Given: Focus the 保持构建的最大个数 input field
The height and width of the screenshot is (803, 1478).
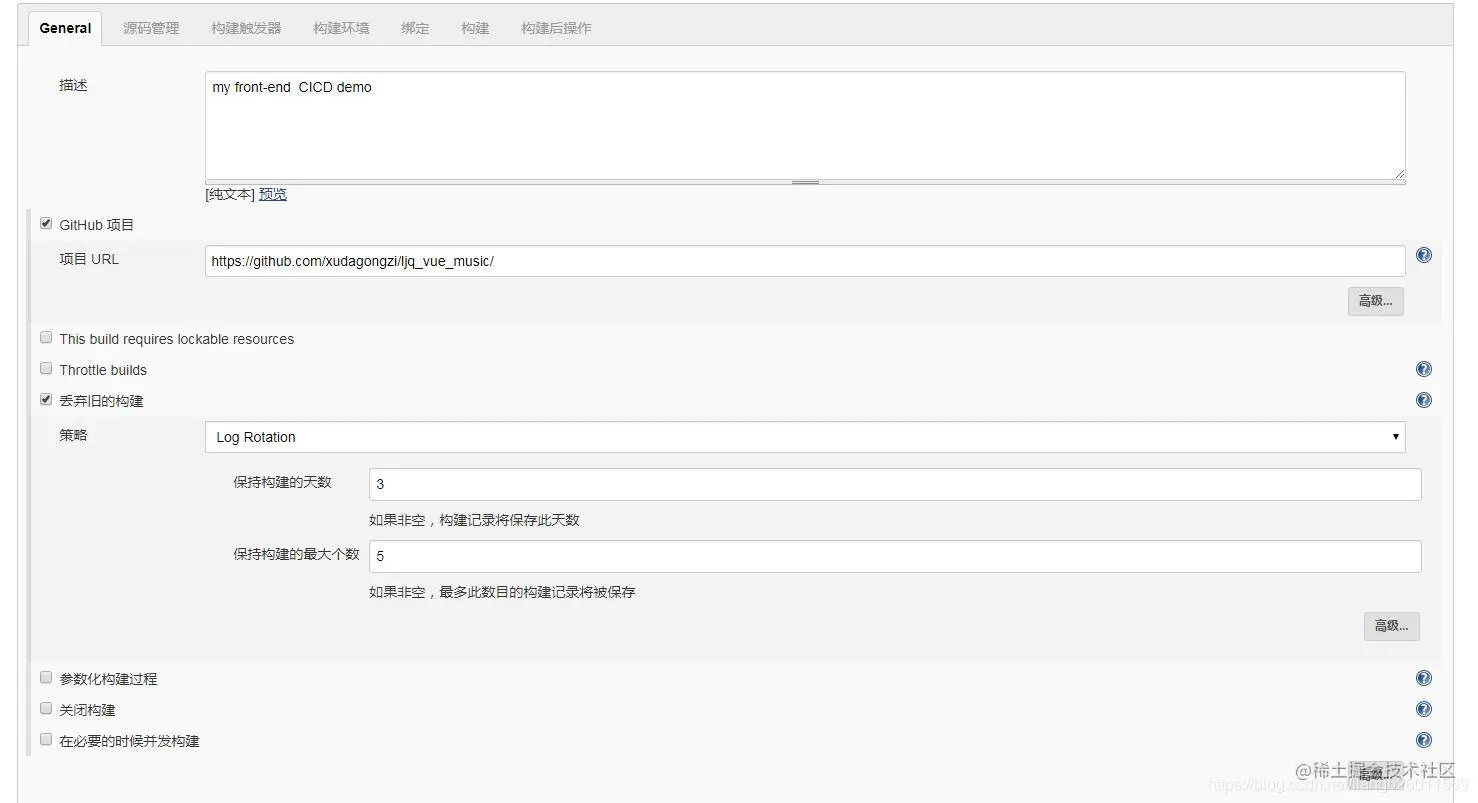Looking at the screenshot, I should click(x=895, y=556).
